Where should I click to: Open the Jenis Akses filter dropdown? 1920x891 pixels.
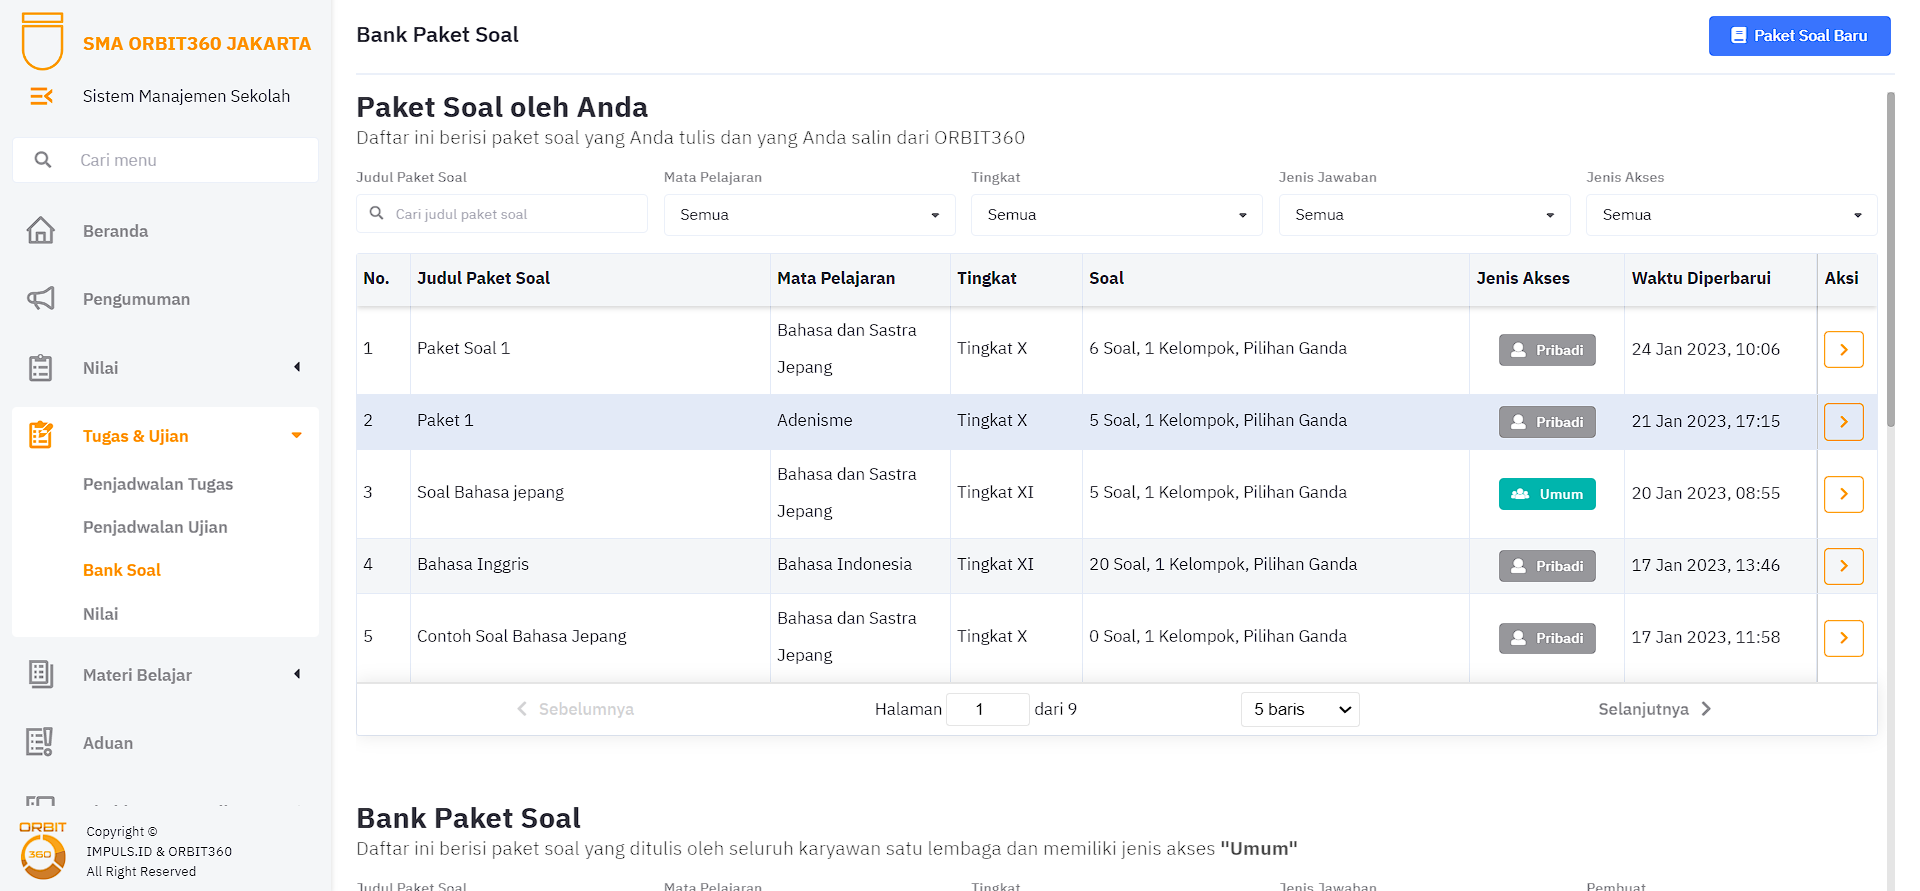point(1731,215)
